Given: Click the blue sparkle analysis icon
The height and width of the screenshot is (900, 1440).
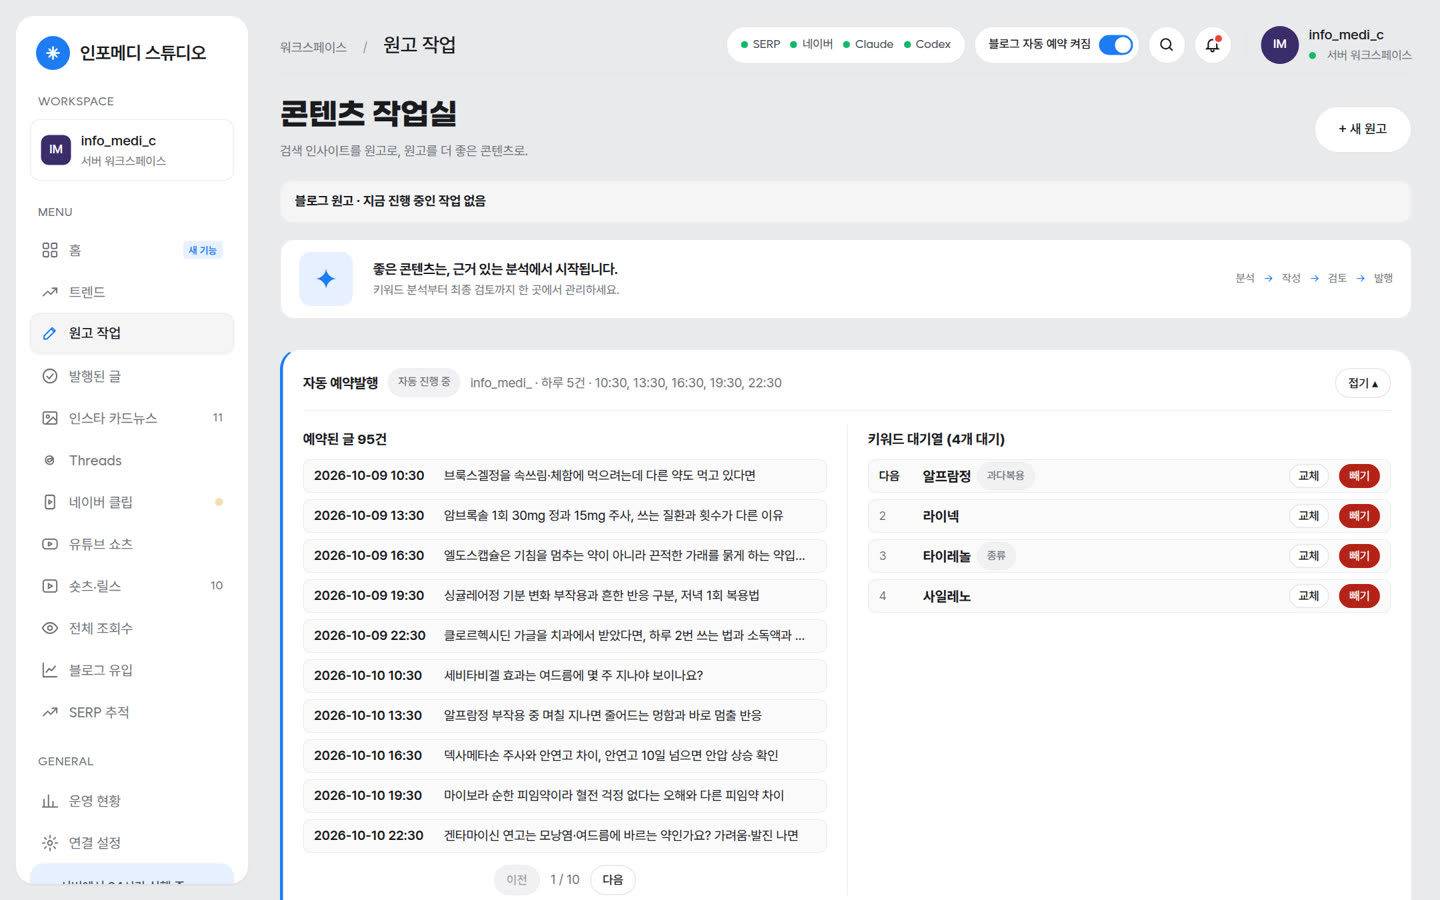Looking at the screenshot, I should [326, 279].
